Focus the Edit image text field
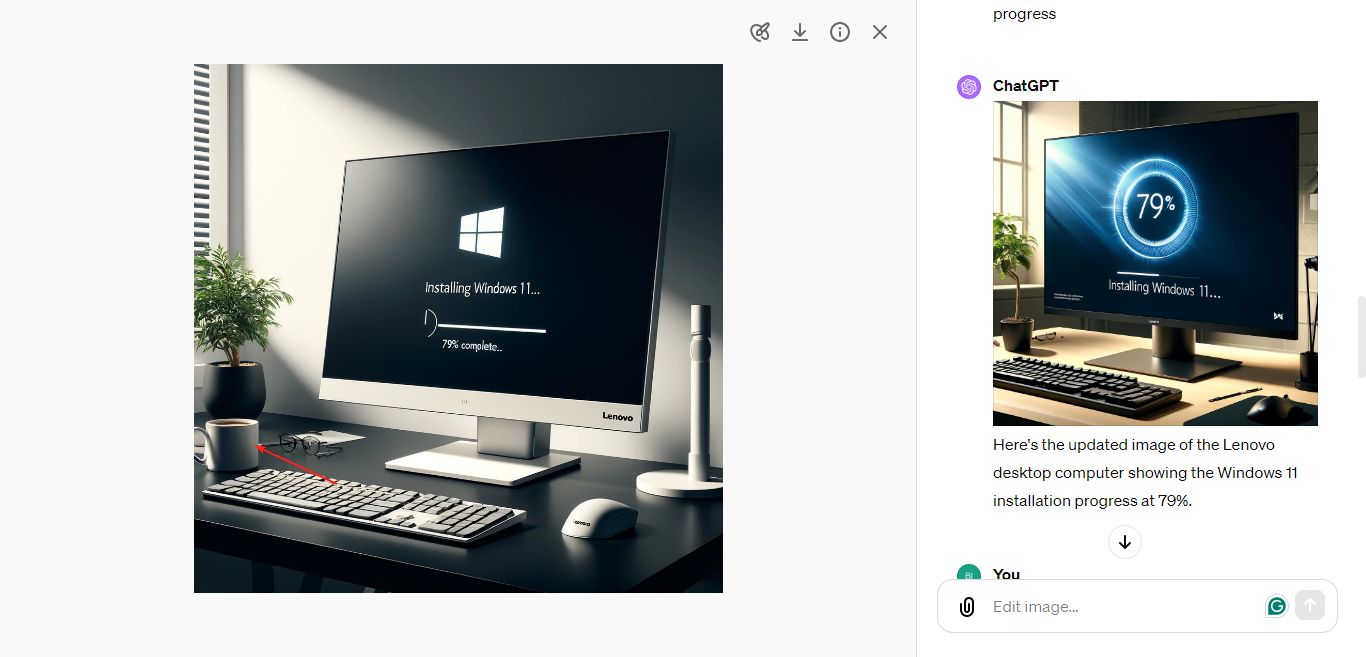This screenshot has width=1366, height=657. [1125, 606]
